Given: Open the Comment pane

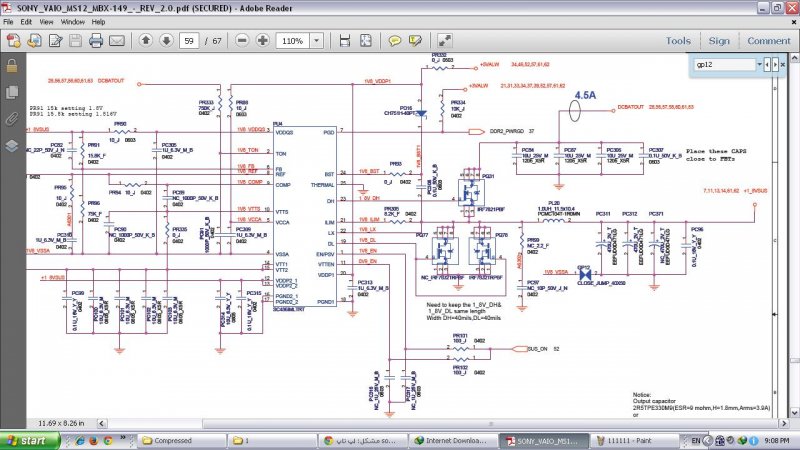Looking at the screenshot, I should click(768, 41).
